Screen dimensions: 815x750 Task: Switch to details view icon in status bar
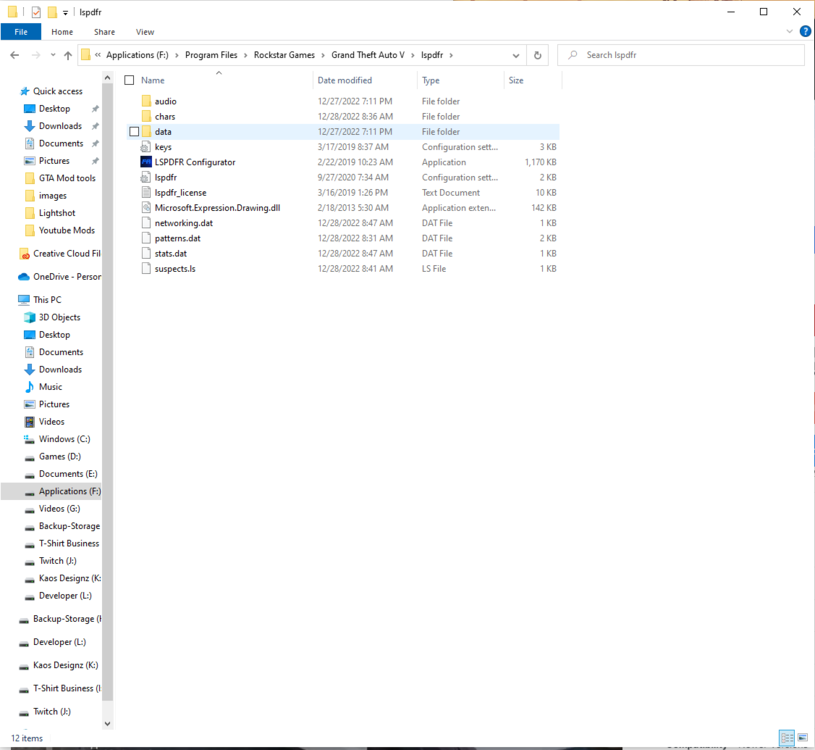coord(787,738)
